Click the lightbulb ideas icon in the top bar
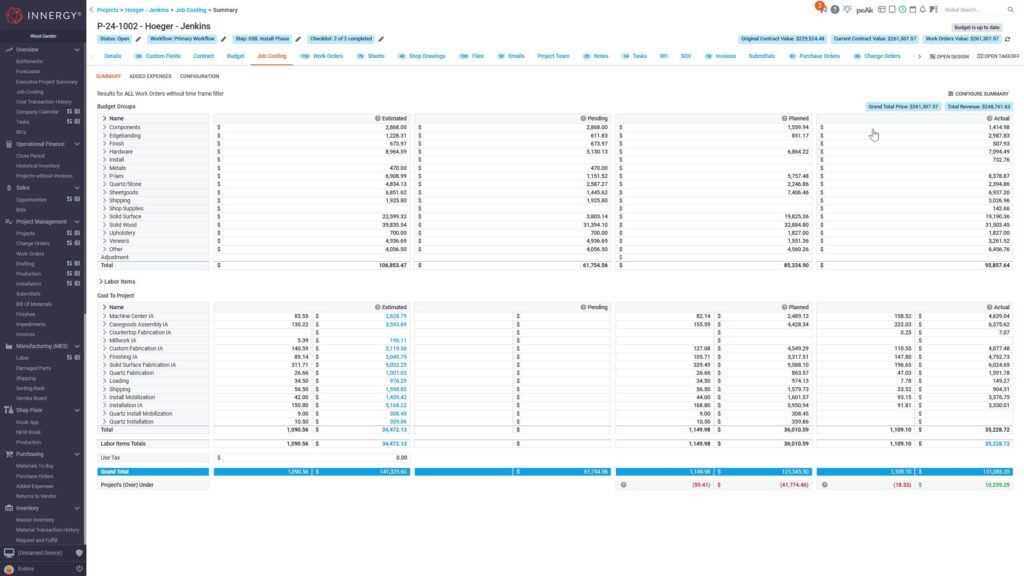Image resolution: width=1024 pixels, height=576 pixels. pyautogui.click(x=846, y=8)
